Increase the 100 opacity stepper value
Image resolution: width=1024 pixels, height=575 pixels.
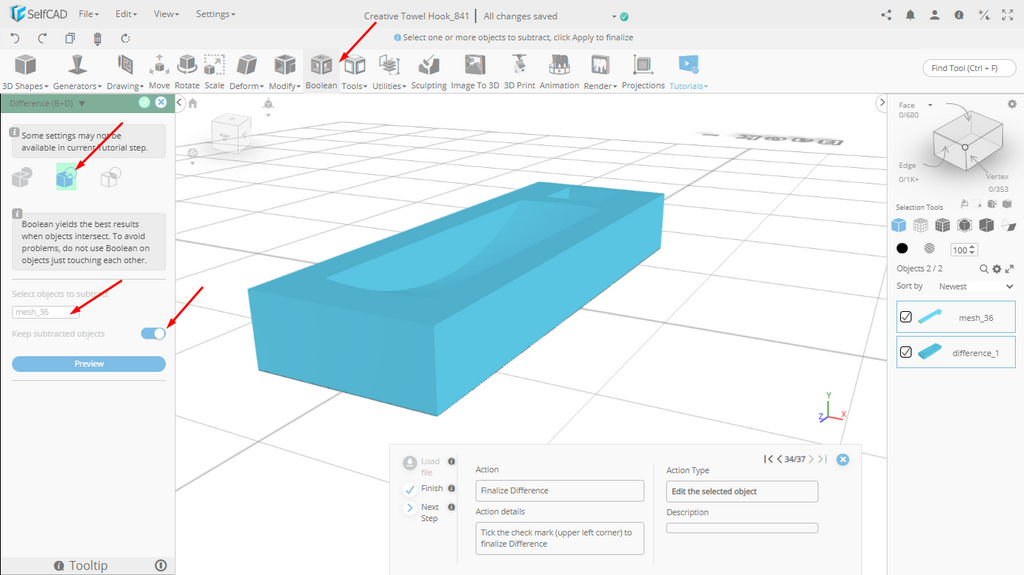point(972,247)
